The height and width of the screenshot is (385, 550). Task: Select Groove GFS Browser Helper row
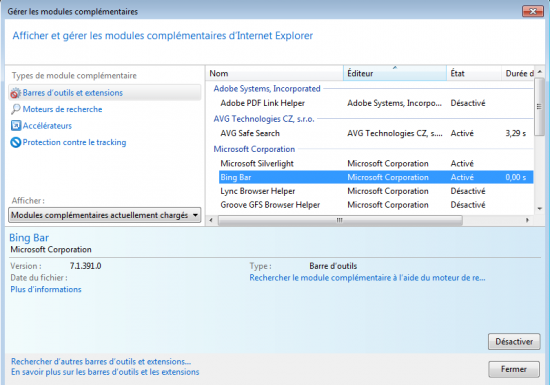click(376, 205)
